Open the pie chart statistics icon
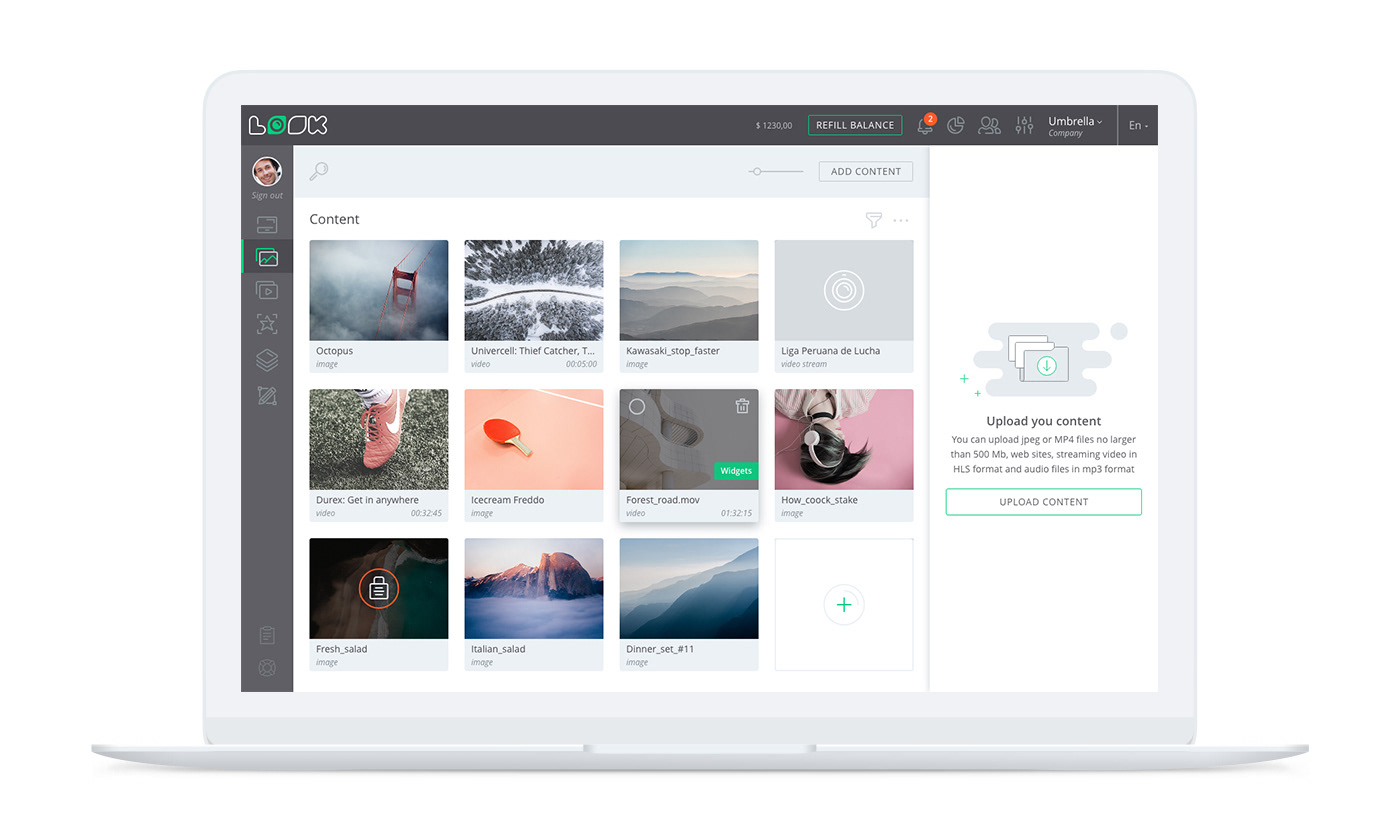 (956, 125)
